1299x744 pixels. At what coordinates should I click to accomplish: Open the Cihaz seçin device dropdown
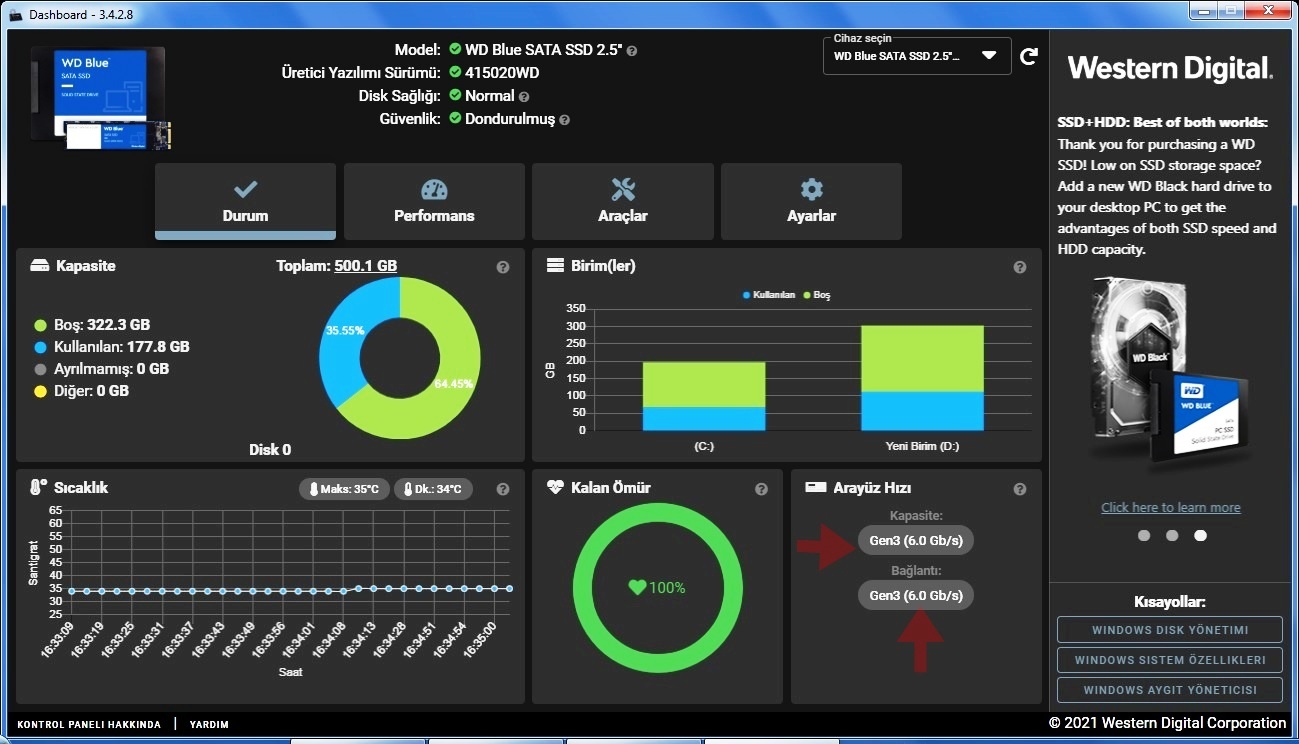918,56
